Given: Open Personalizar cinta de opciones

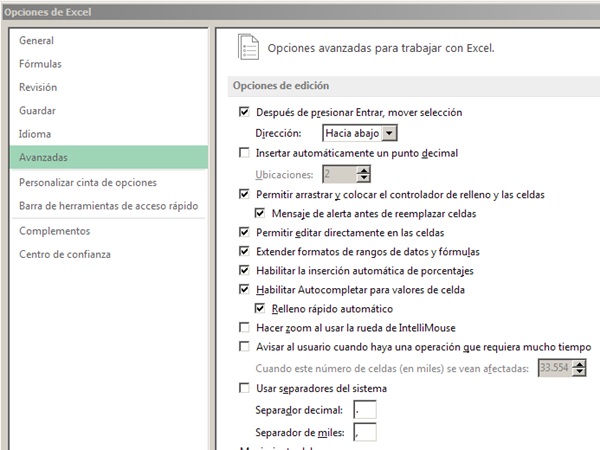Looking at the screenshot, I should [88, 183].
